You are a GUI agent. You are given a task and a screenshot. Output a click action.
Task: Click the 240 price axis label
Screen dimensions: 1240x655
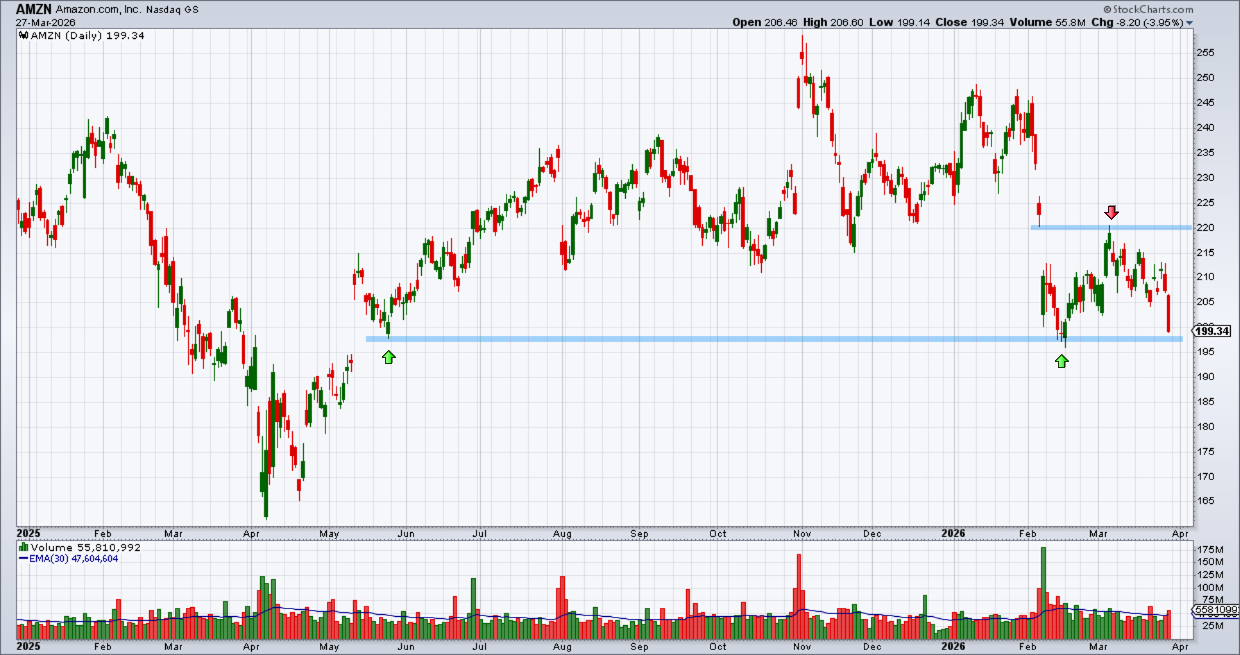(x=1205, y=128)
